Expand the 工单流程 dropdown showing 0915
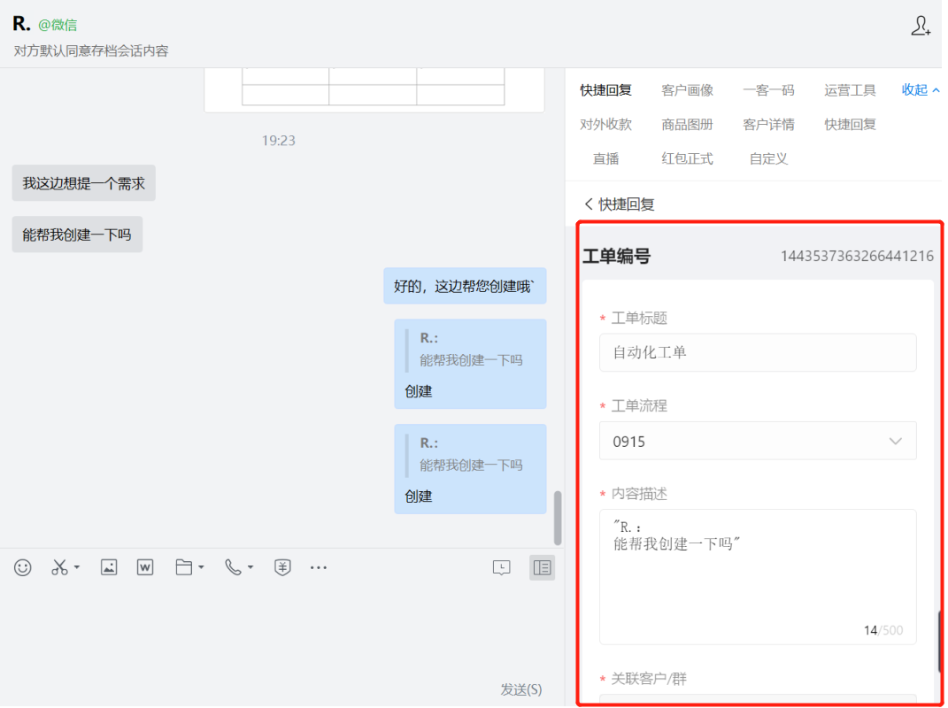 coord(758,441)
